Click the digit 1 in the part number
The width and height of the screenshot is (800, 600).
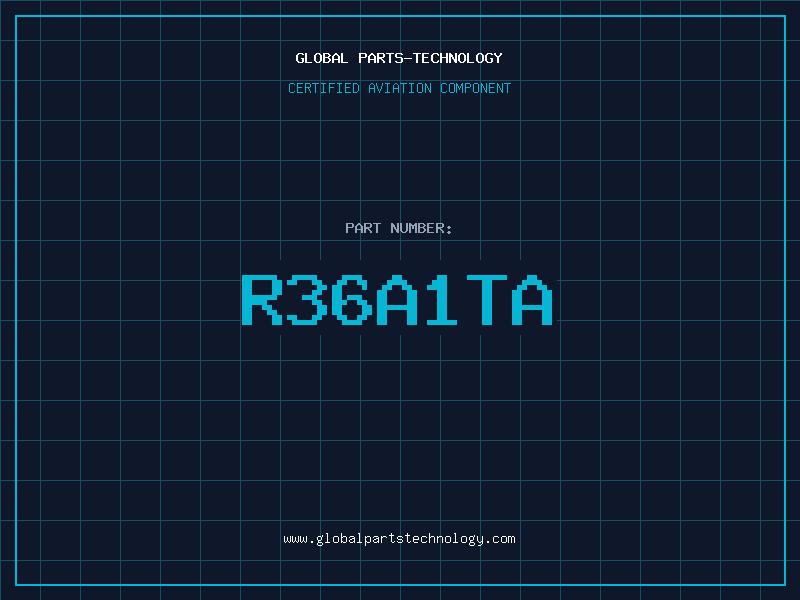click(x=442, y=299)
